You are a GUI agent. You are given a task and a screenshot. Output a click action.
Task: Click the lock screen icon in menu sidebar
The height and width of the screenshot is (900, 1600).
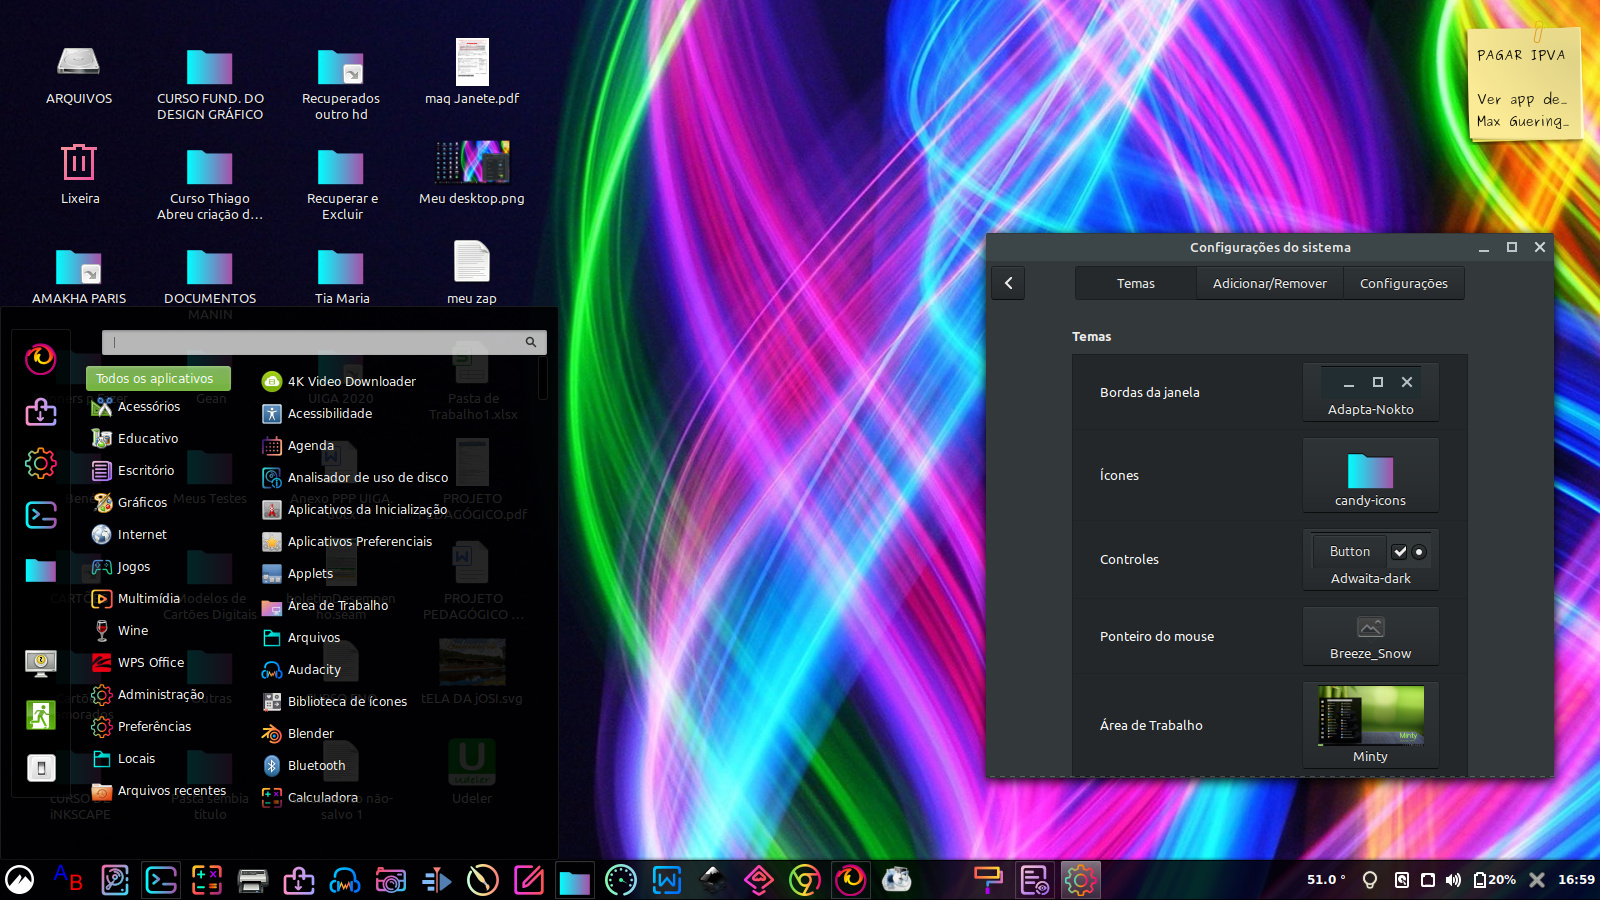pyautogui.click(x=41, y=662)
